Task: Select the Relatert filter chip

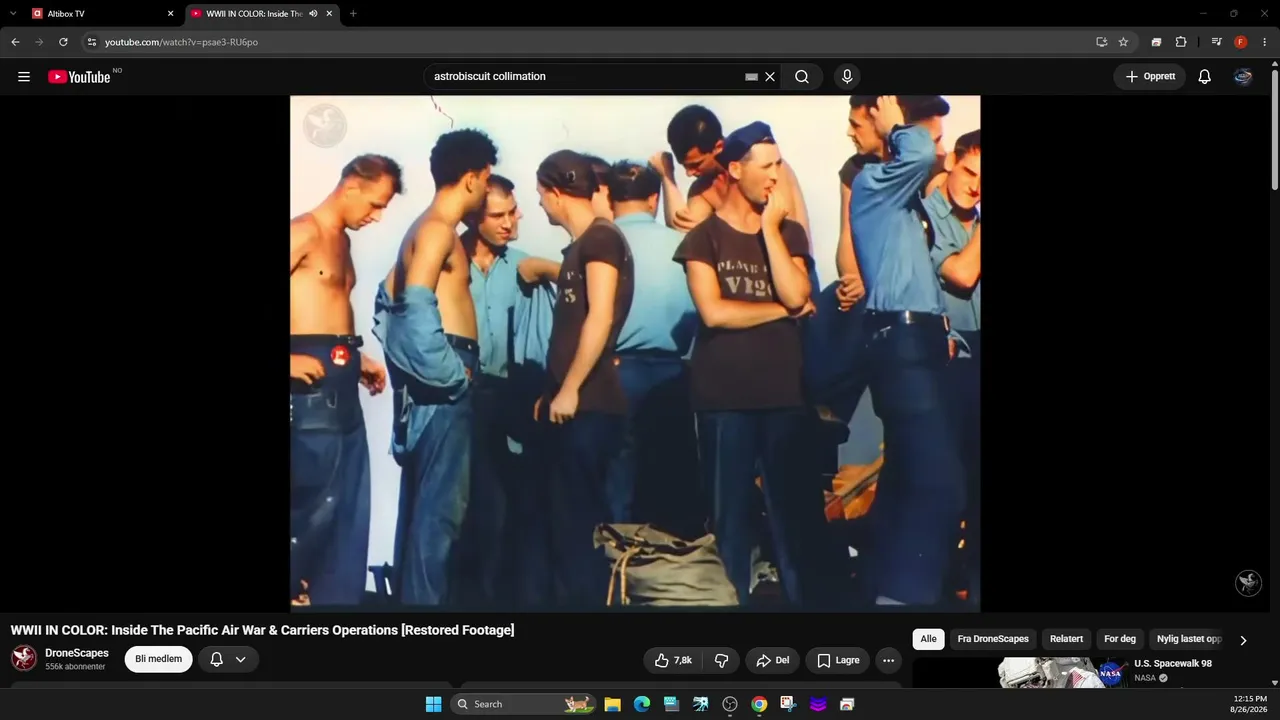Action: point(1066,639)
